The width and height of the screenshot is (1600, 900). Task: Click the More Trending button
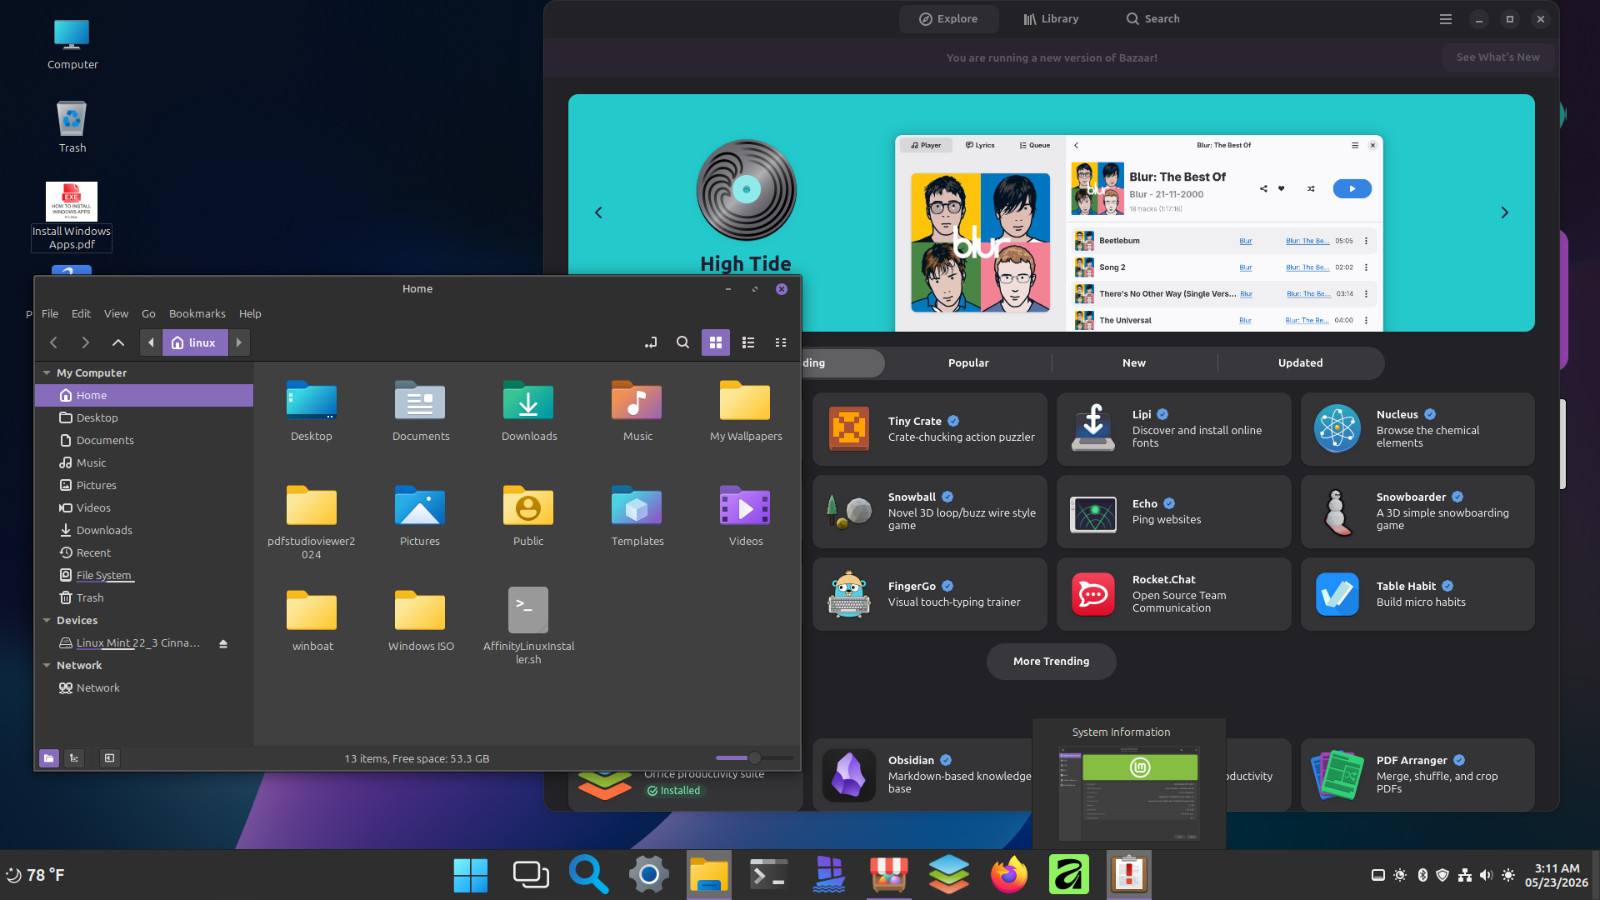click(1051, 661)
